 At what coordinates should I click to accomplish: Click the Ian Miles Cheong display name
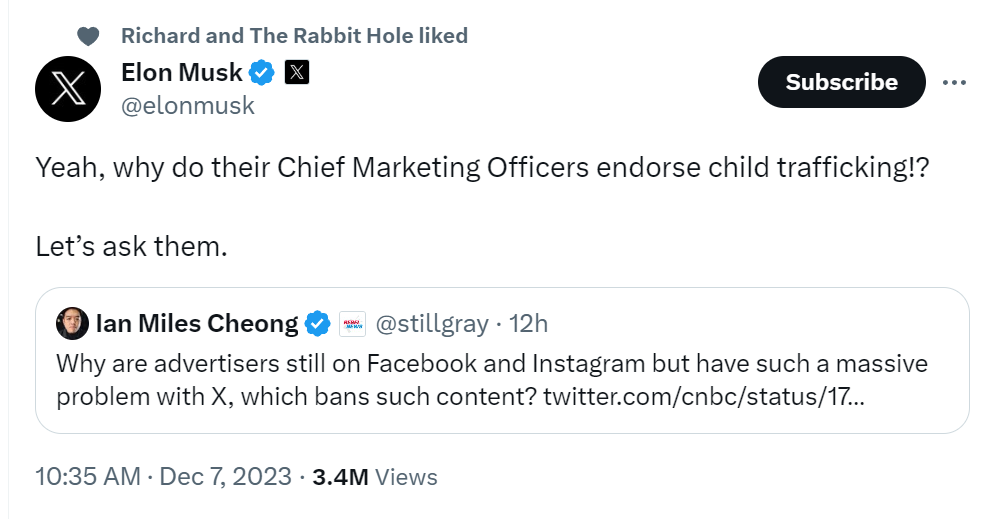(197, 324)
